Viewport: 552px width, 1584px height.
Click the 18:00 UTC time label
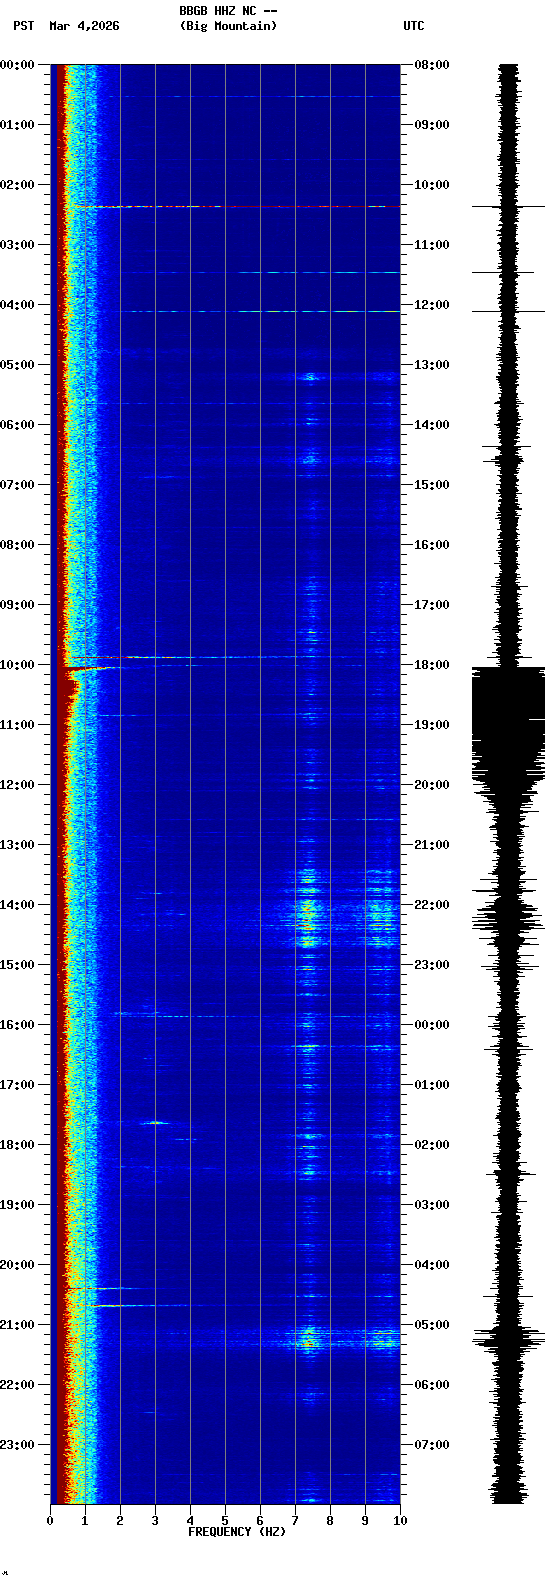click(432, 665)
